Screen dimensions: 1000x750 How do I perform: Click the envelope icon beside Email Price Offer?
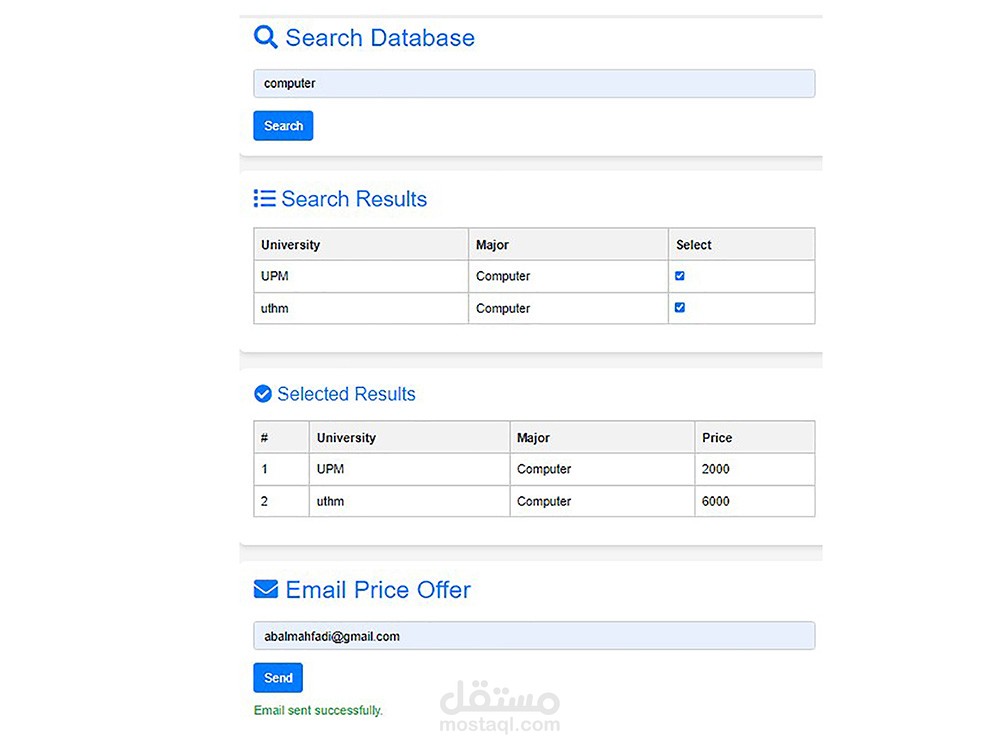click(x=266, y=589)
